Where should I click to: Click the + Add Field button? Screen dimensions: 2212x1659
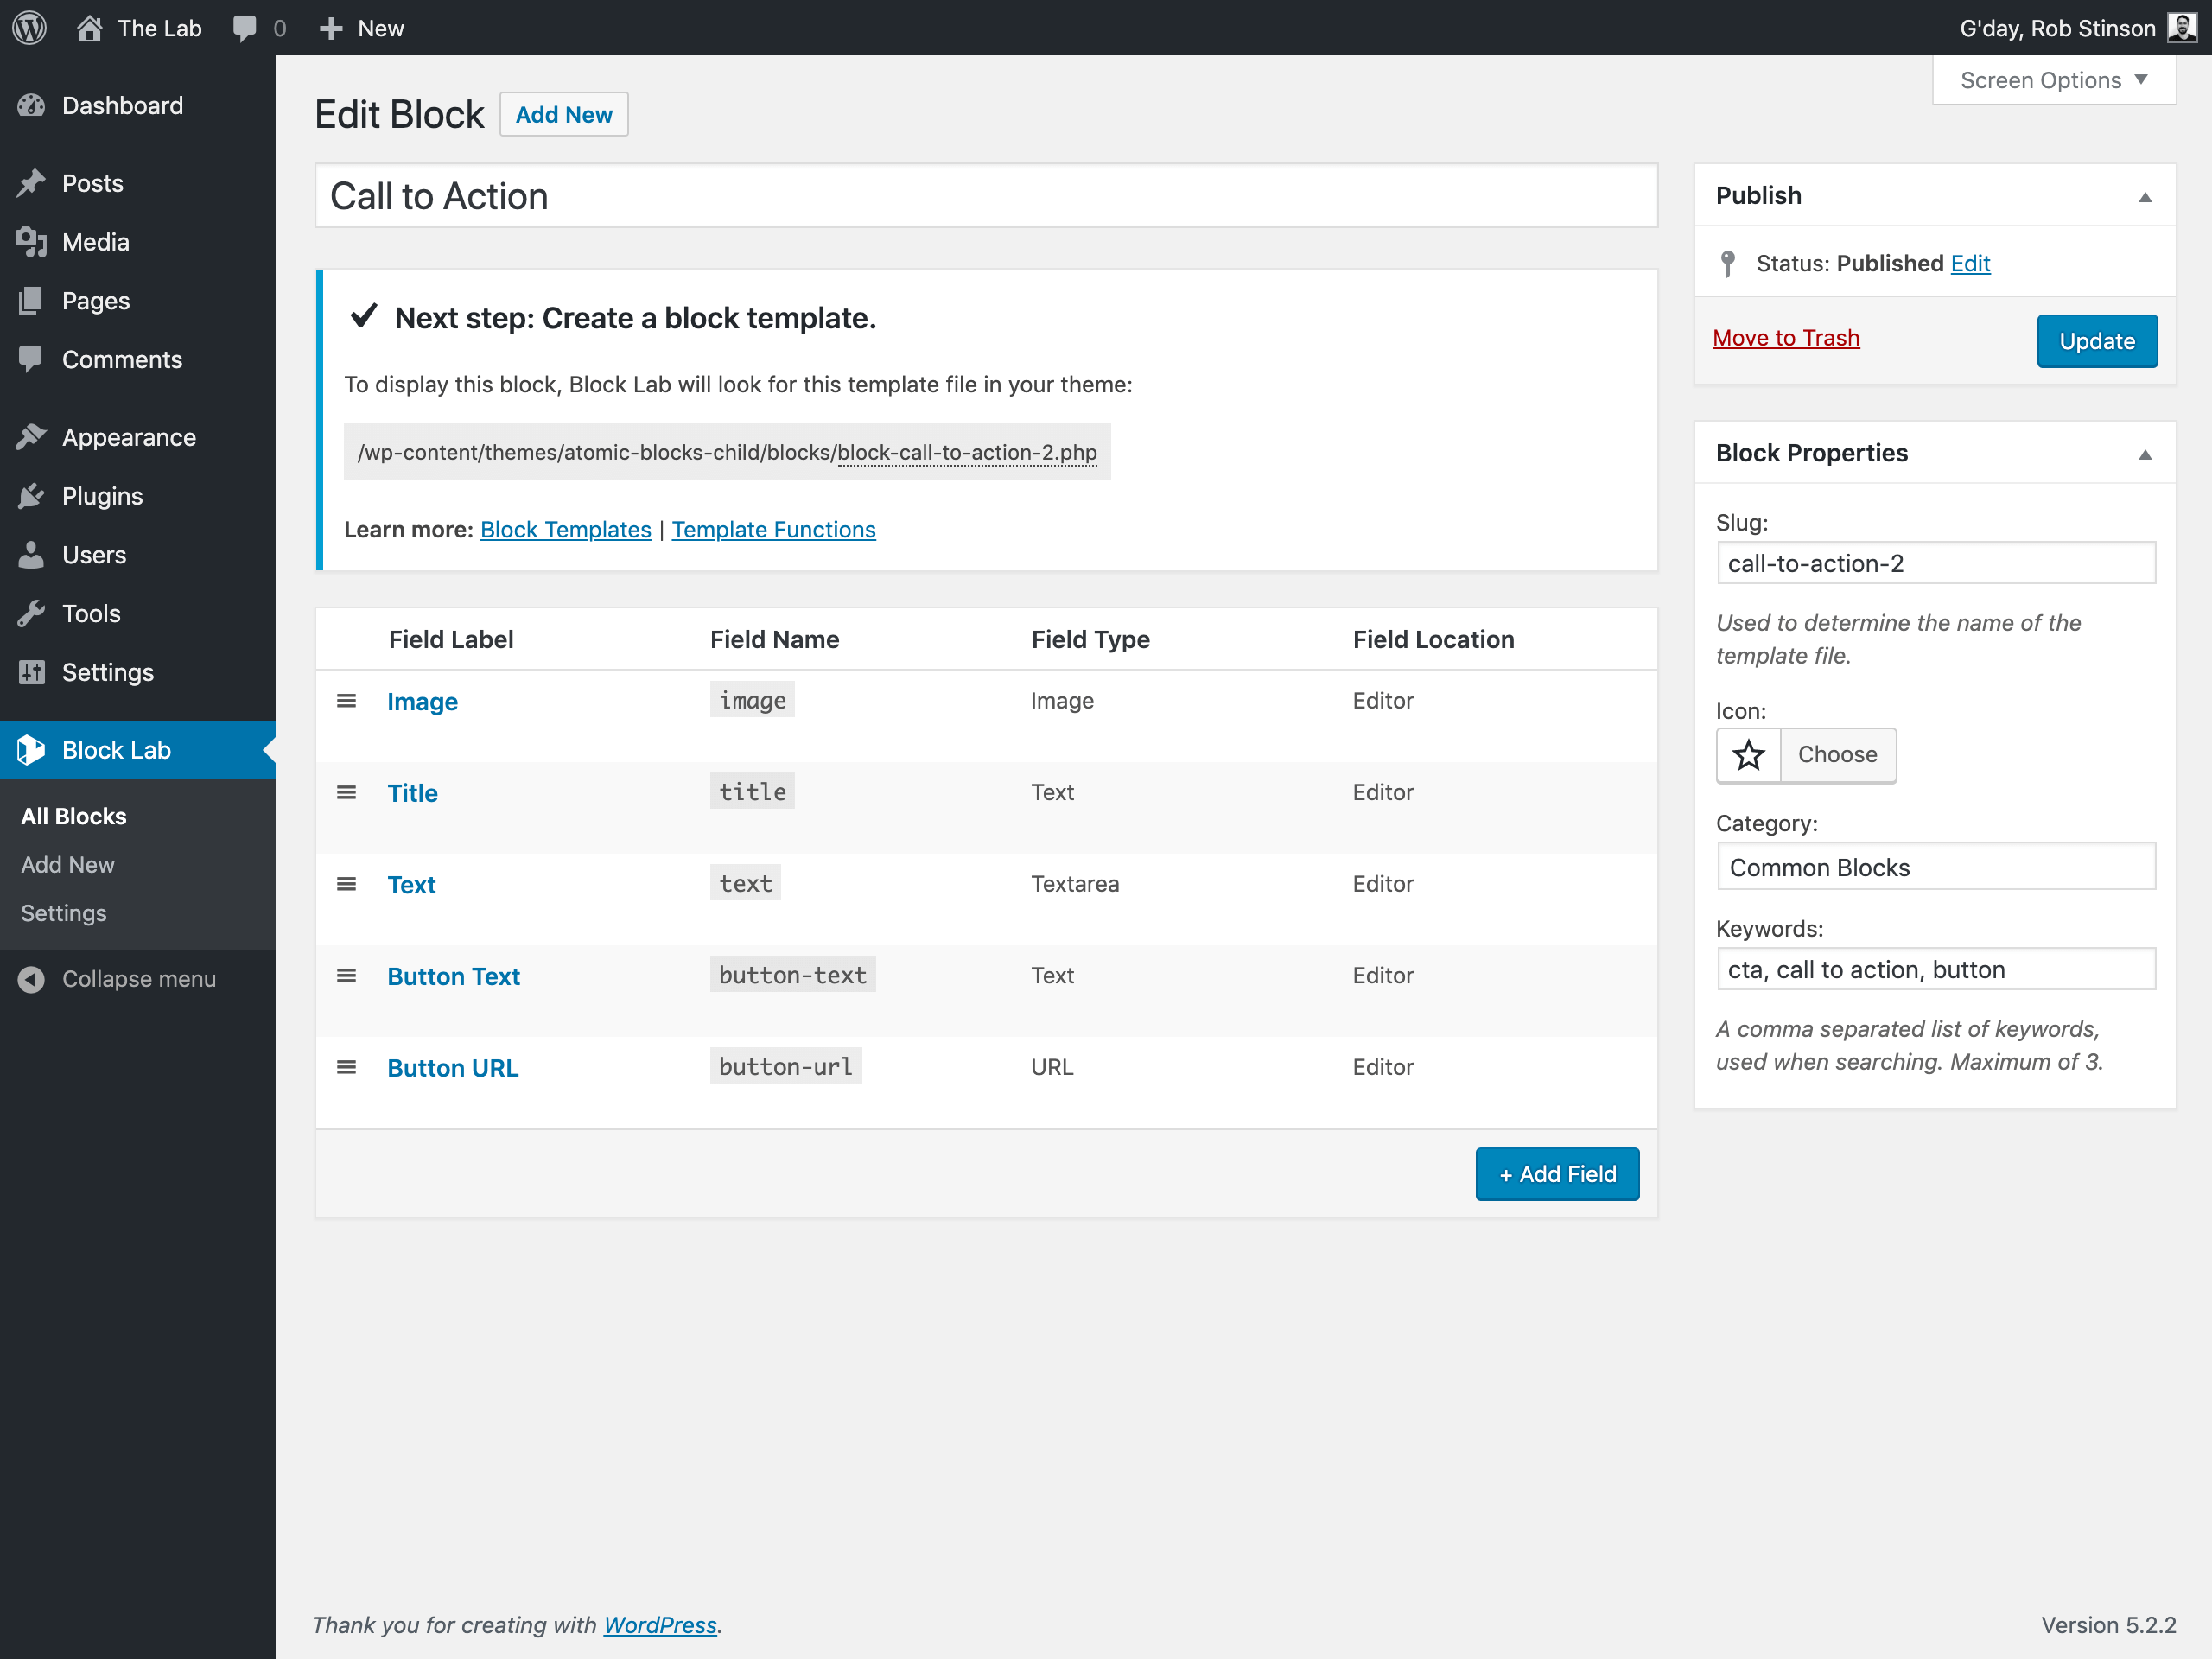[1557, 1174]
